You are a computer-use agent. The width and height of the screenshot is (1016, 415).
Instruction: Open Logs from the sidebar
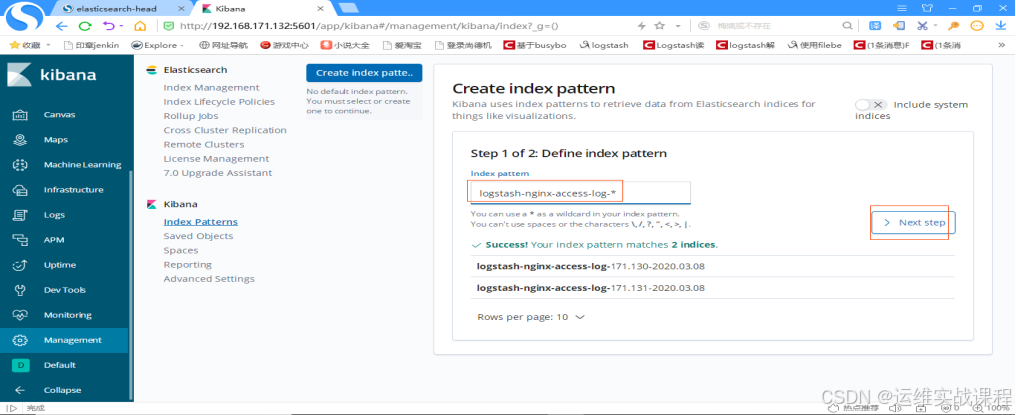54,215
